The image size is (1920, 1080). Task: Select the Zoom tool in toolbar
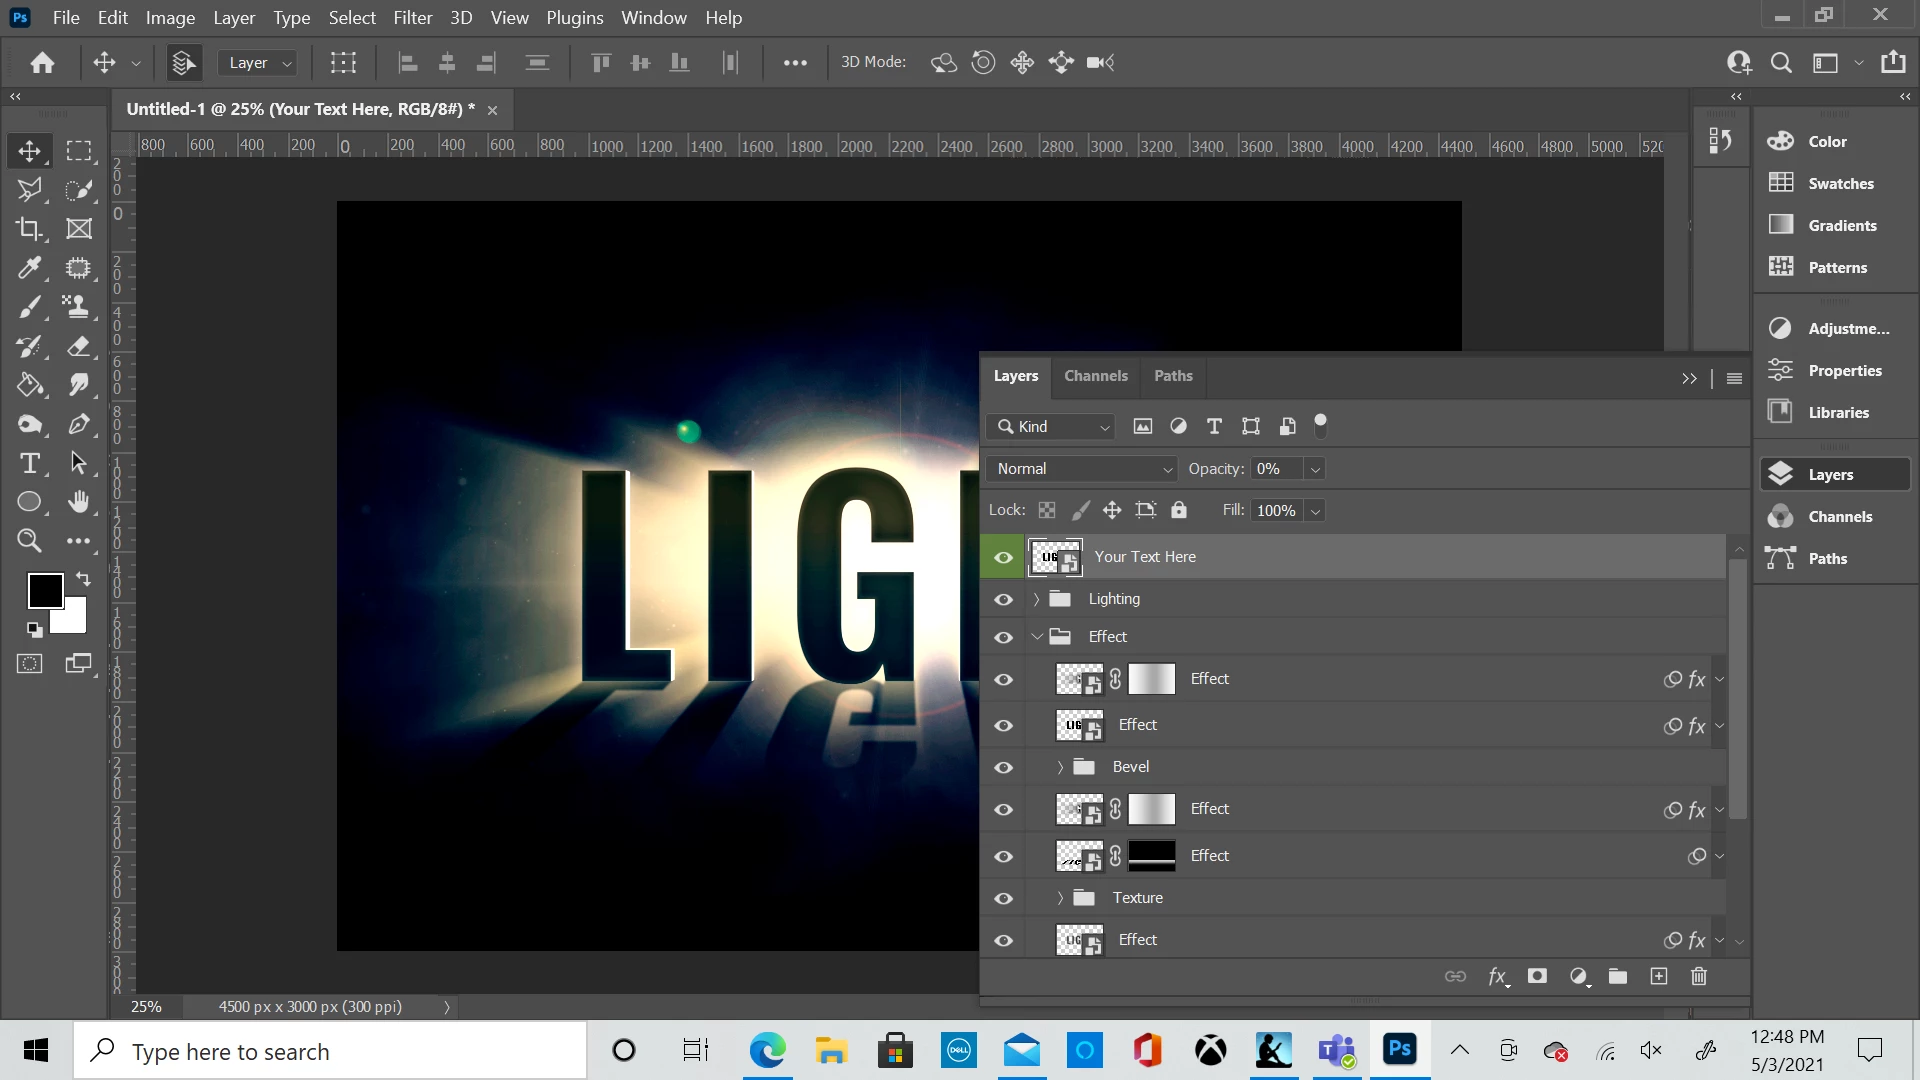(x=29, y=541)
